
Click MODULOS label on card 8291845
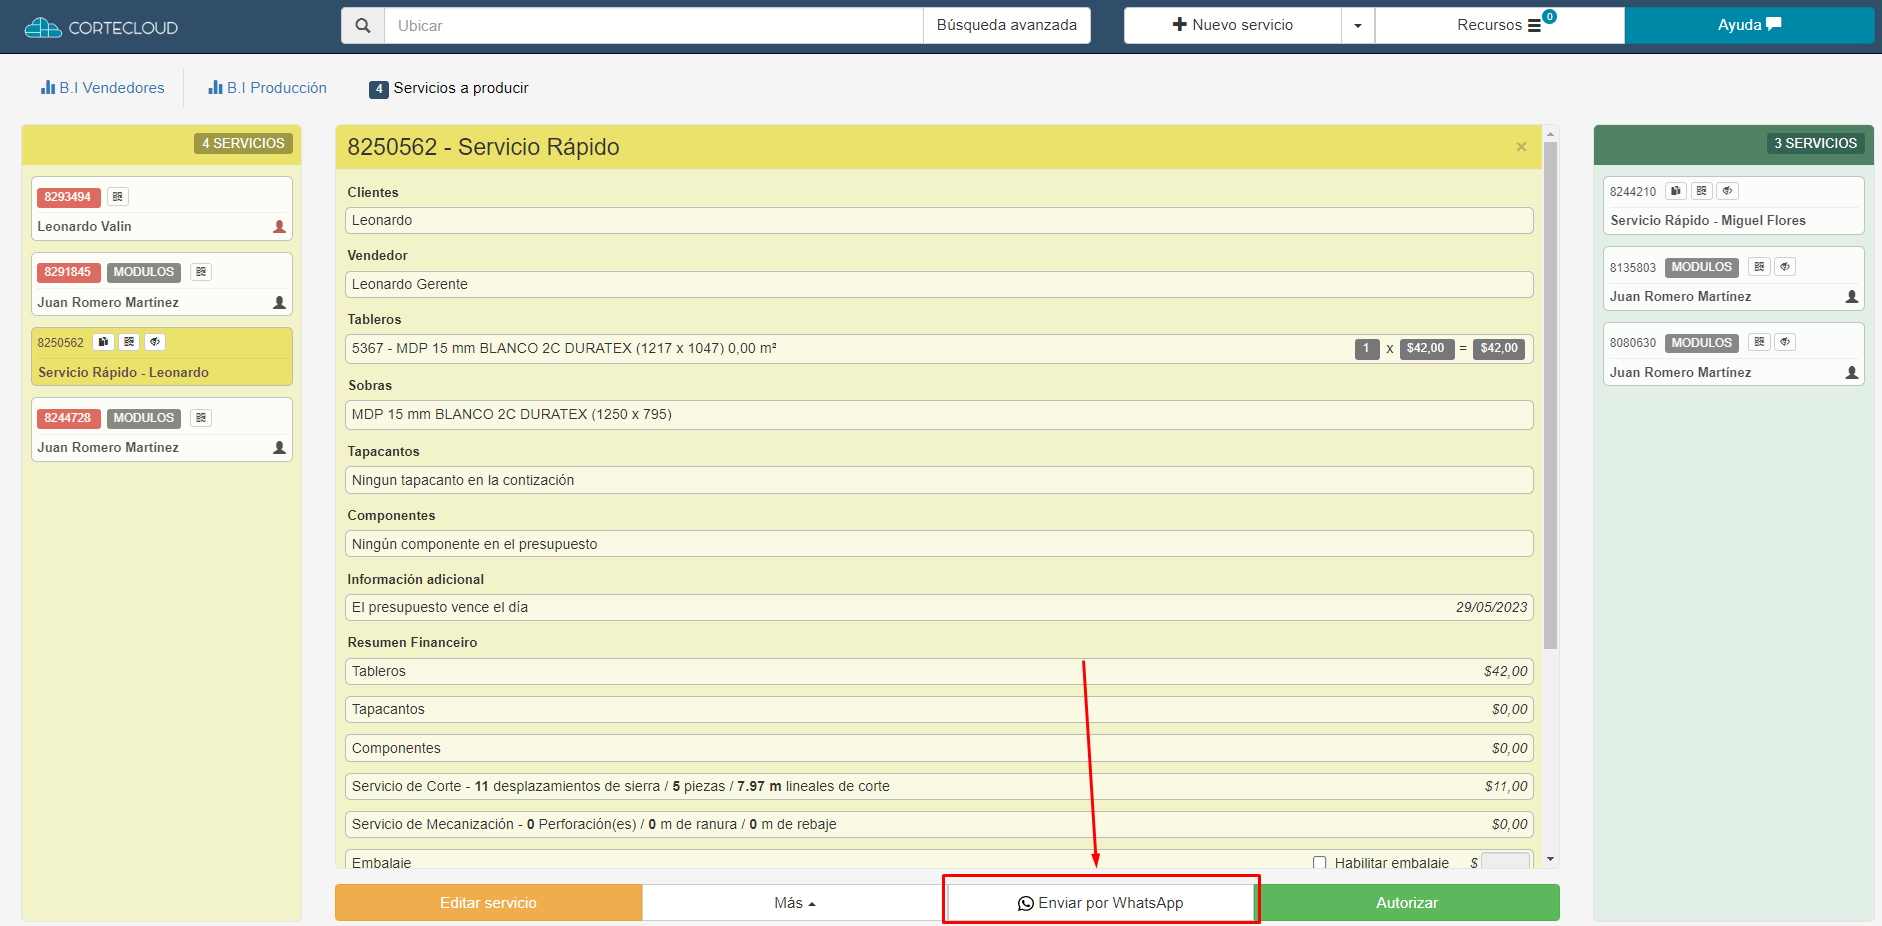coord(144,272)
